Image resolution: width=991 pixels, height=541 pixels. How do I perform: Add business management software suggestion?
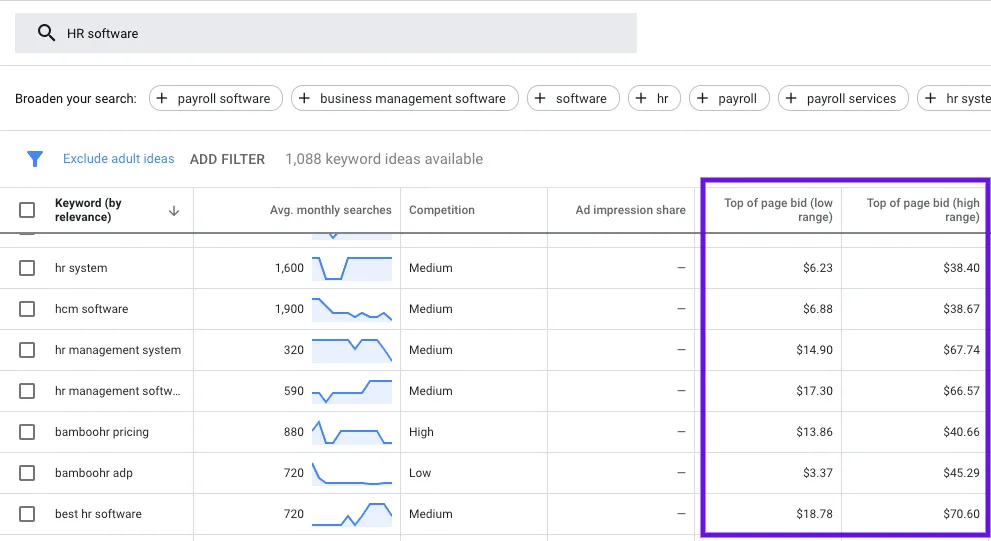404,99
